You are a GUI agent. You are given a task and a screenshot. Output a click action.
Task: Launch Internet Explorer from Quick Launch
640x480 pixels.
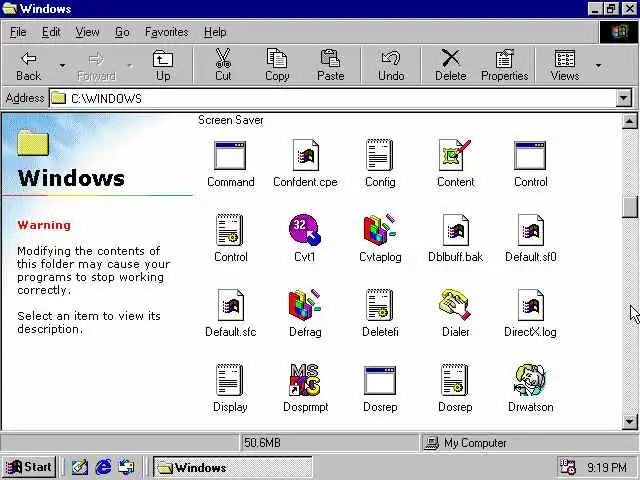coord(103,467)
